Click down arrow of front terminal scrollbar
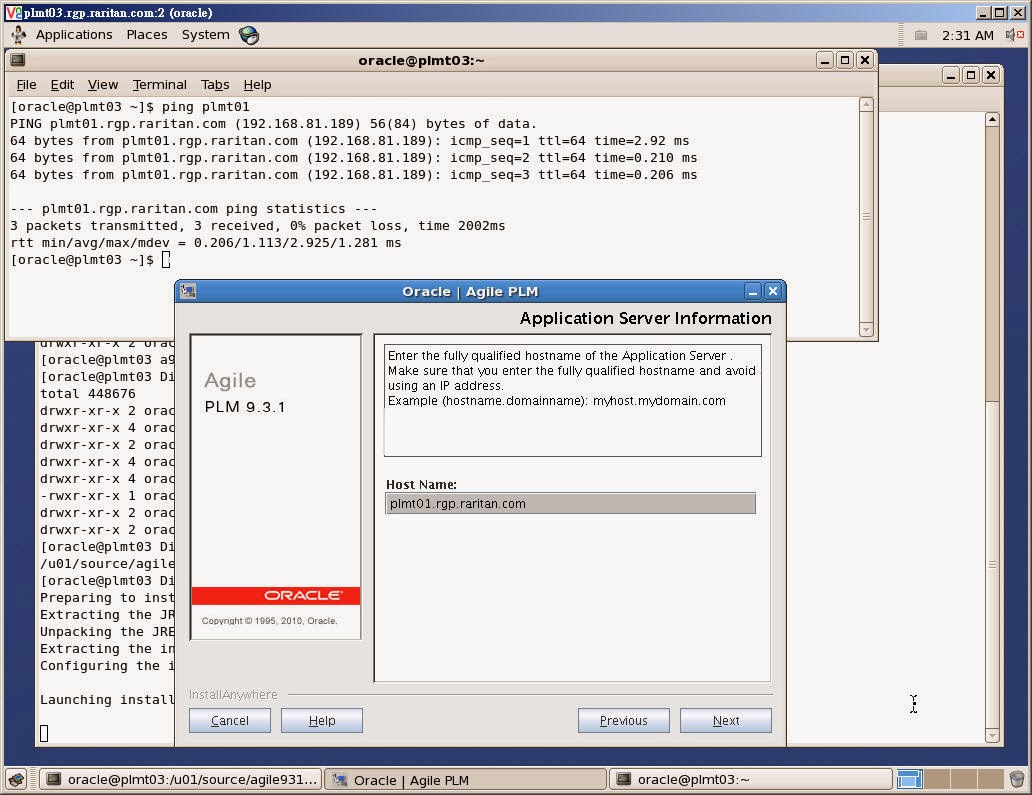 click(866, 330)
